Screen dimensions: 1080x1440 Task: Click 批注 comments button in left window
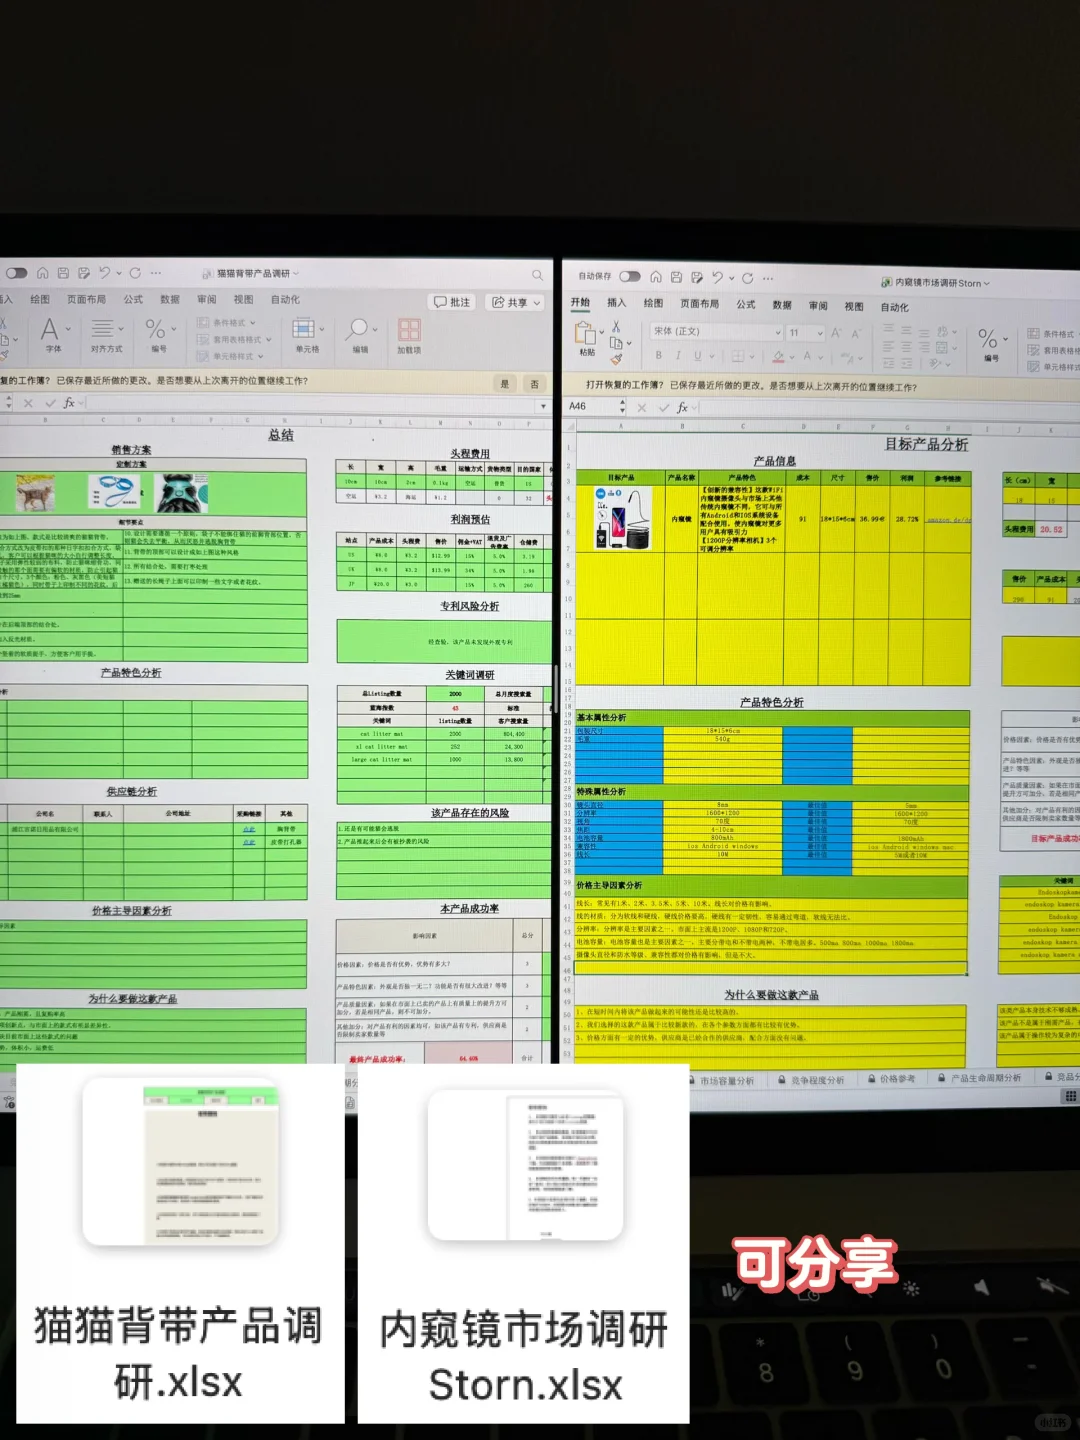(452, 301)
